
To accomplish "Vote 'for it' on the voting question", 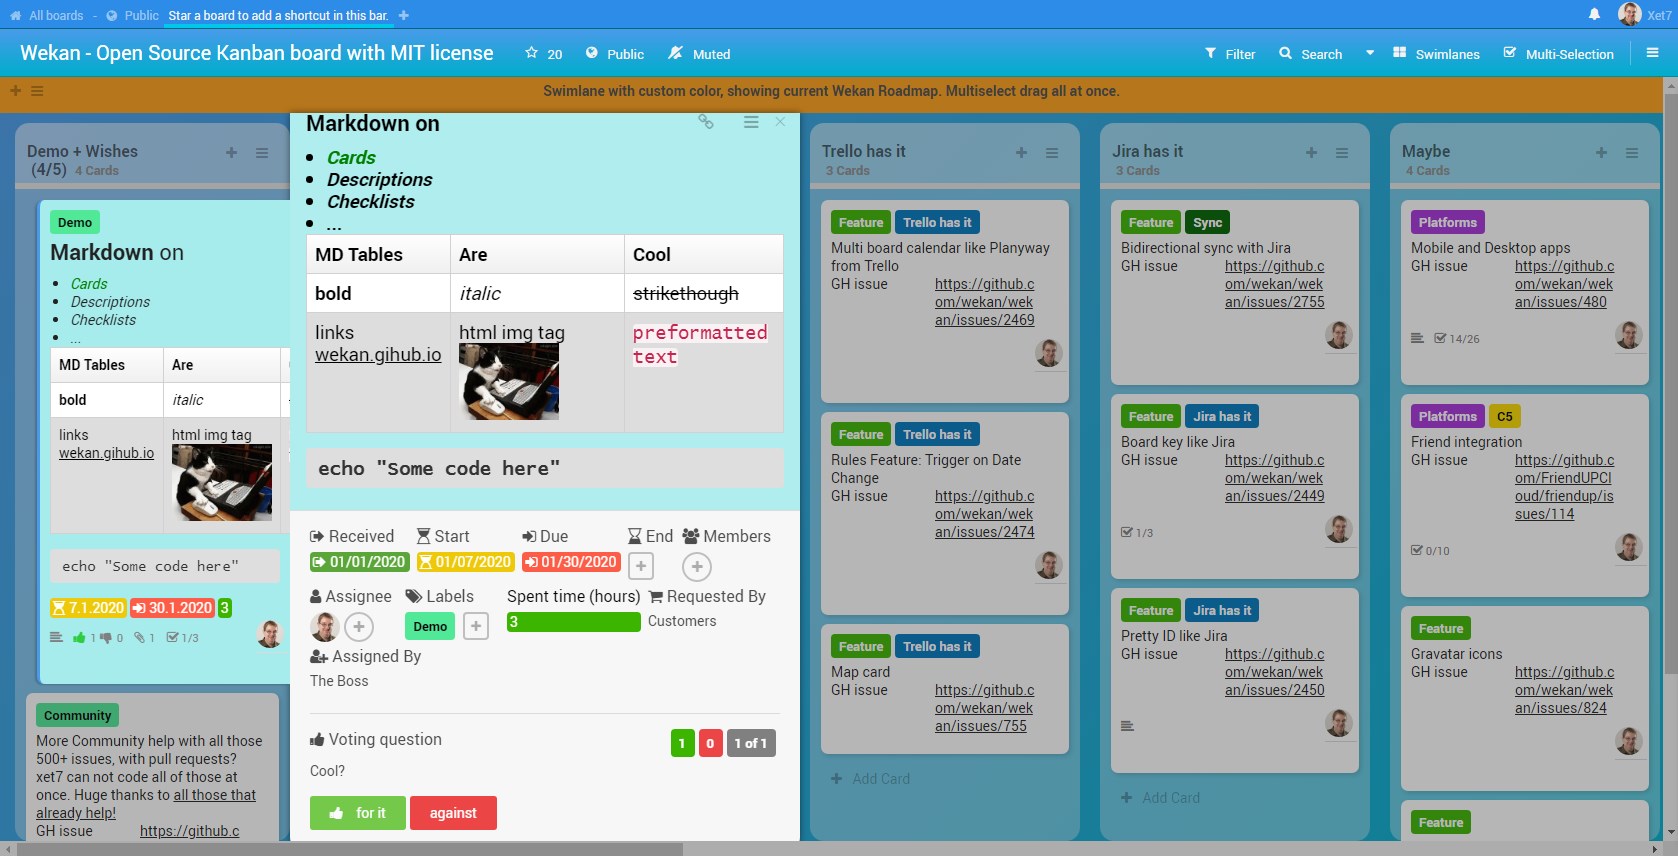I will click(x=358, y=813).
